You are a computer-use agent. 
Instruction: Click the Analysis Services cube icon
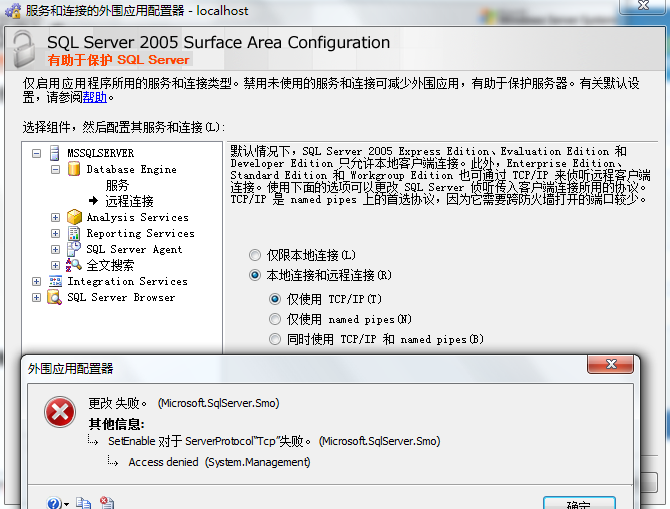(x=74, y=217)
